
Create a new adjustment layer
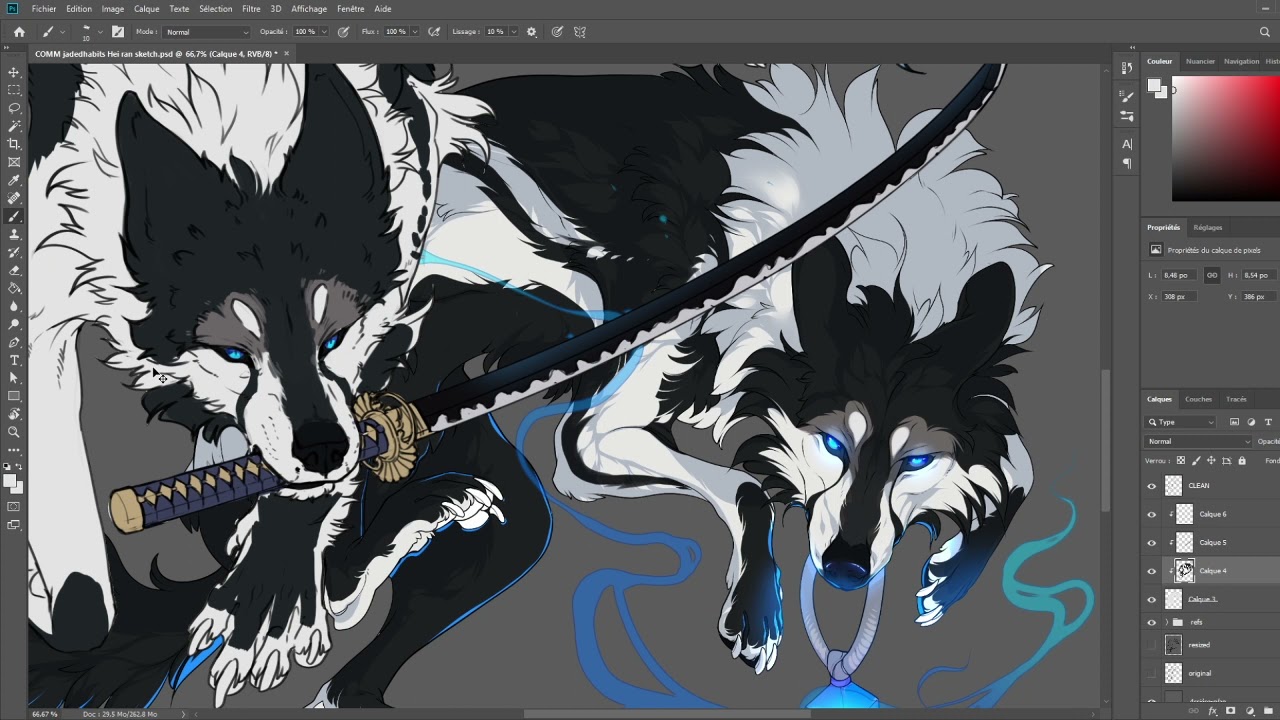(x=1250, y=711)
